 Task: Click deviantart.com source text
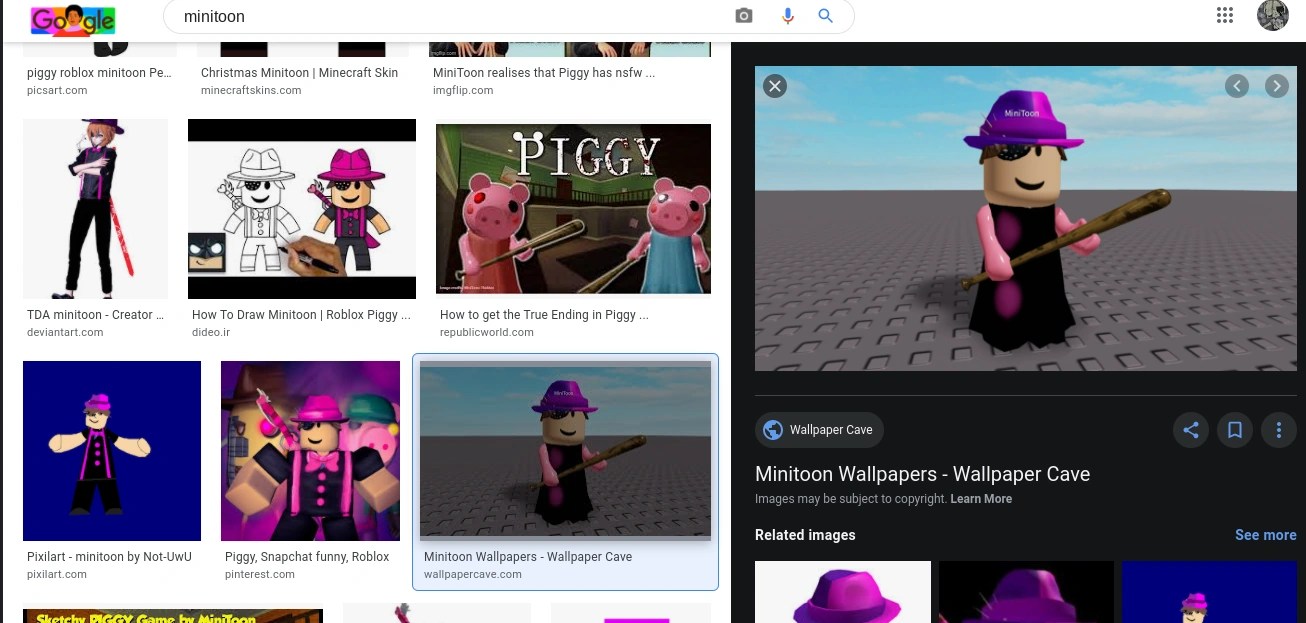point(65,332)
